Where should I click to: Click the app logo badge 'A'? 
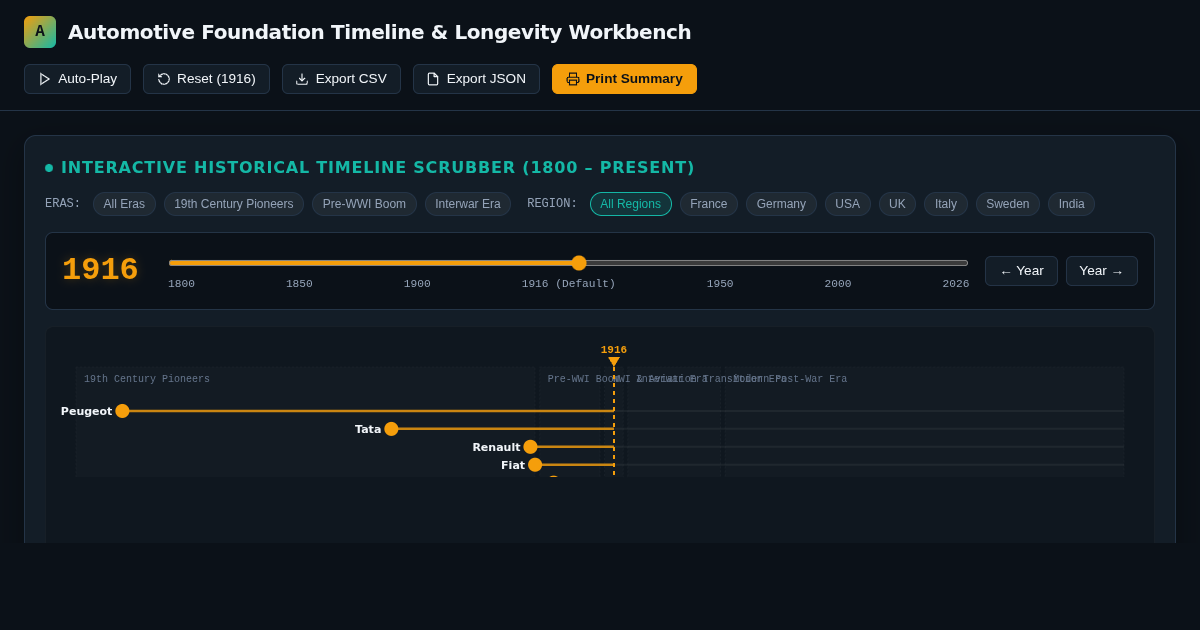tap(40, 32)
